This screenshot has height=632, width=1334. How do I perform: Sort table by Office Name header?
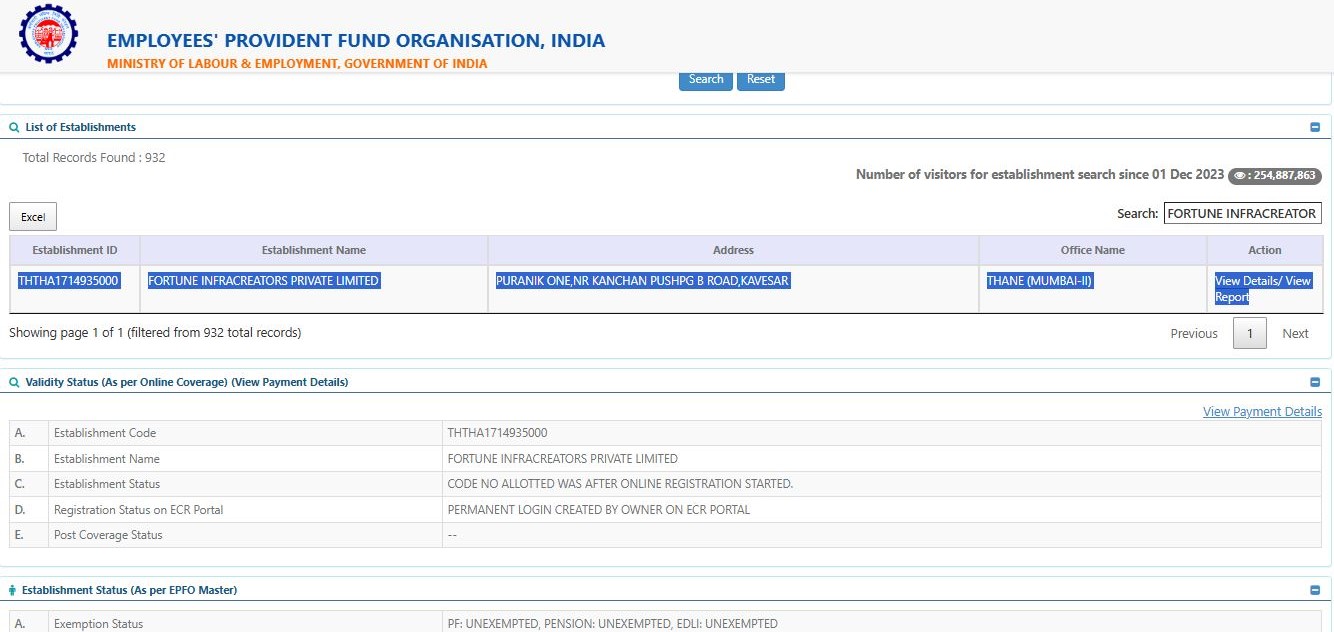1092,250
